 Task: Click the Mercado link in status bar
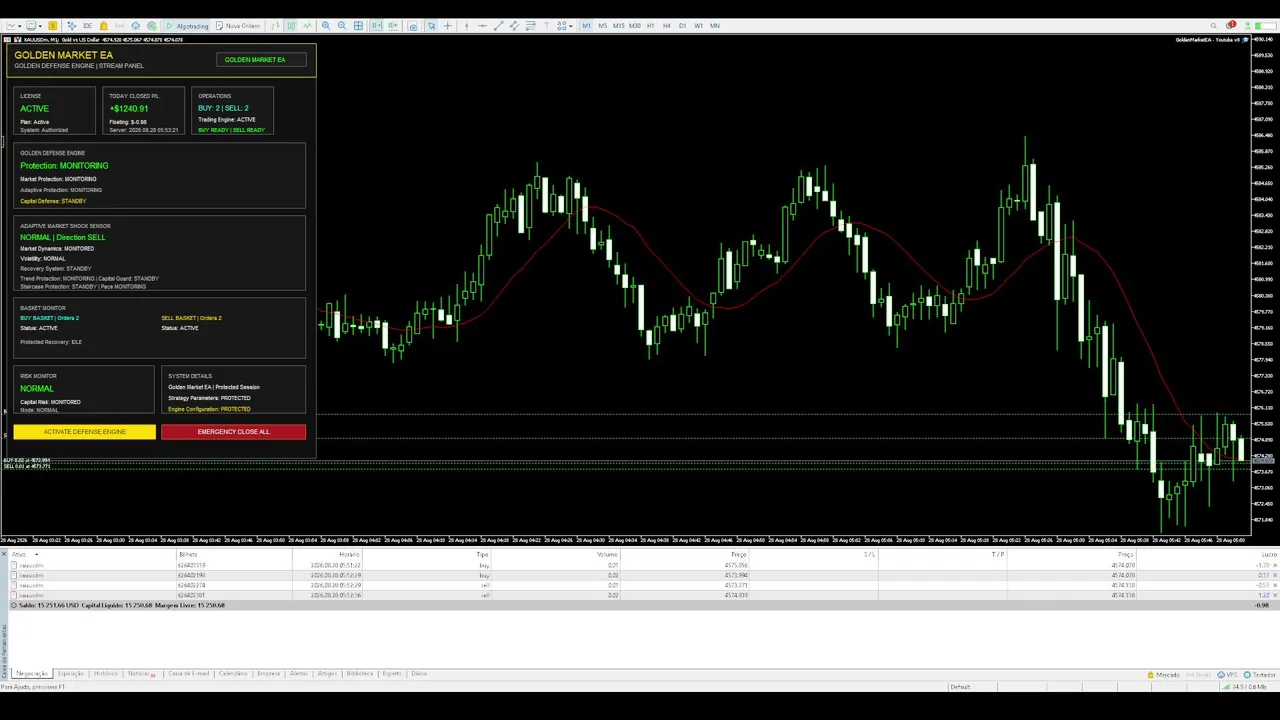[1163, 675]
